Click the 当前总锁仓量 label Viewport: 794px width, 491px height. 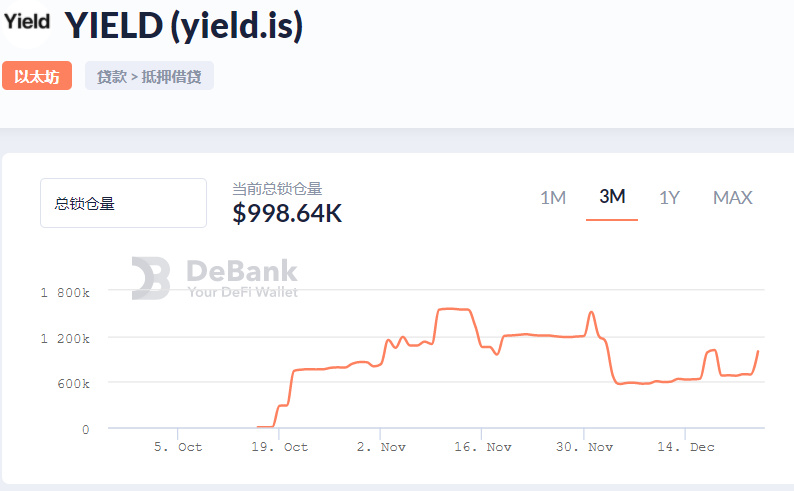pyautogui.click(x=277, y=188)
